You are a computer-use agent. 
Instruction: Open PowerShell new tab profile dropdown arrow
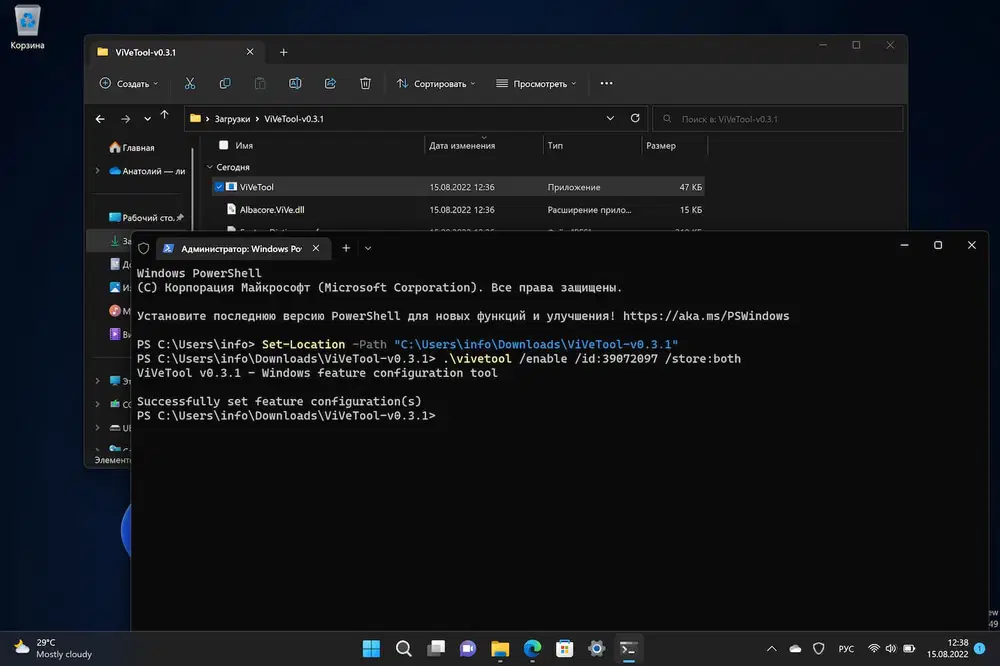pos(368,248)
